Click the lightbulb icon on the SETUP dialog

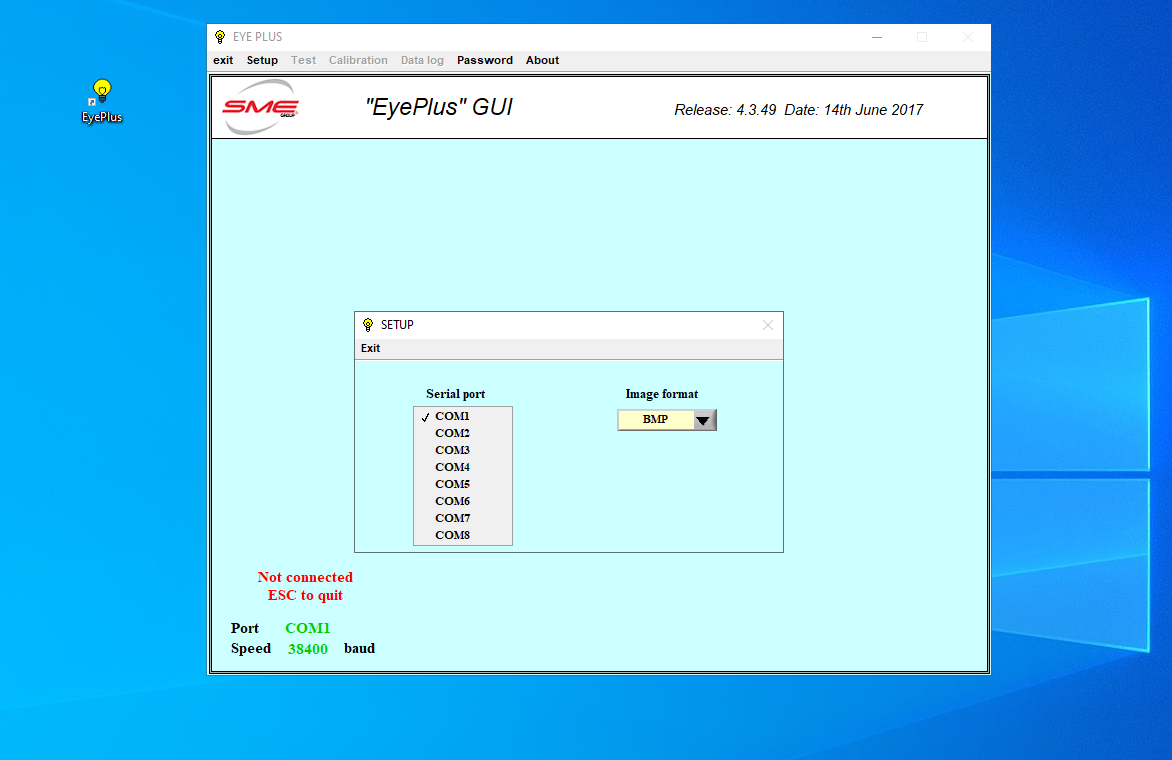[x=368, y=324]
